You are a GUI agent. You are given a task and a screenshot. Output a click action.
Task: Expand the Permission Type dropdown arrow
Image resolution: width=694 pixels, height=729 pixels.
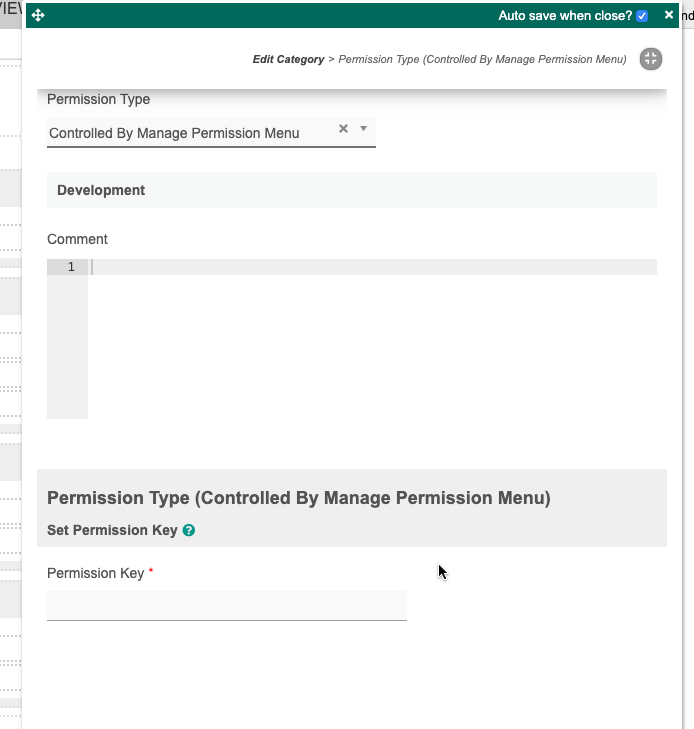click(x=364, y=129)
